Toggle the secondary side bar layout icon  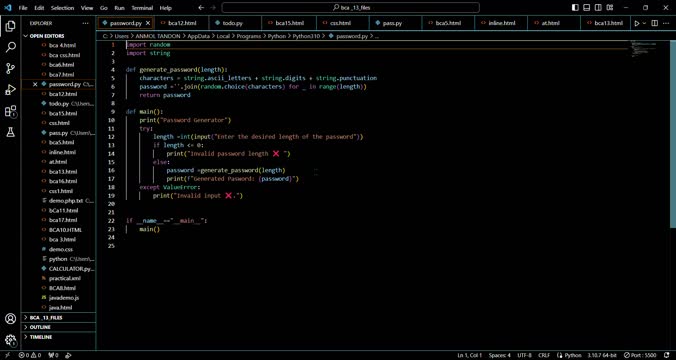598,8
